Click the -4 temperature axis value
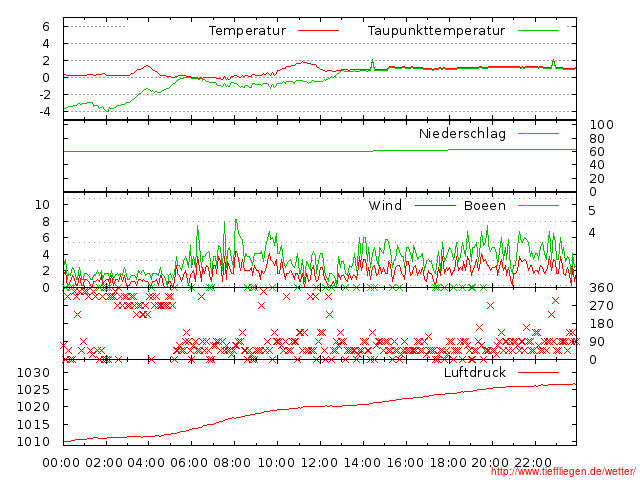 [x=44, y=111]
